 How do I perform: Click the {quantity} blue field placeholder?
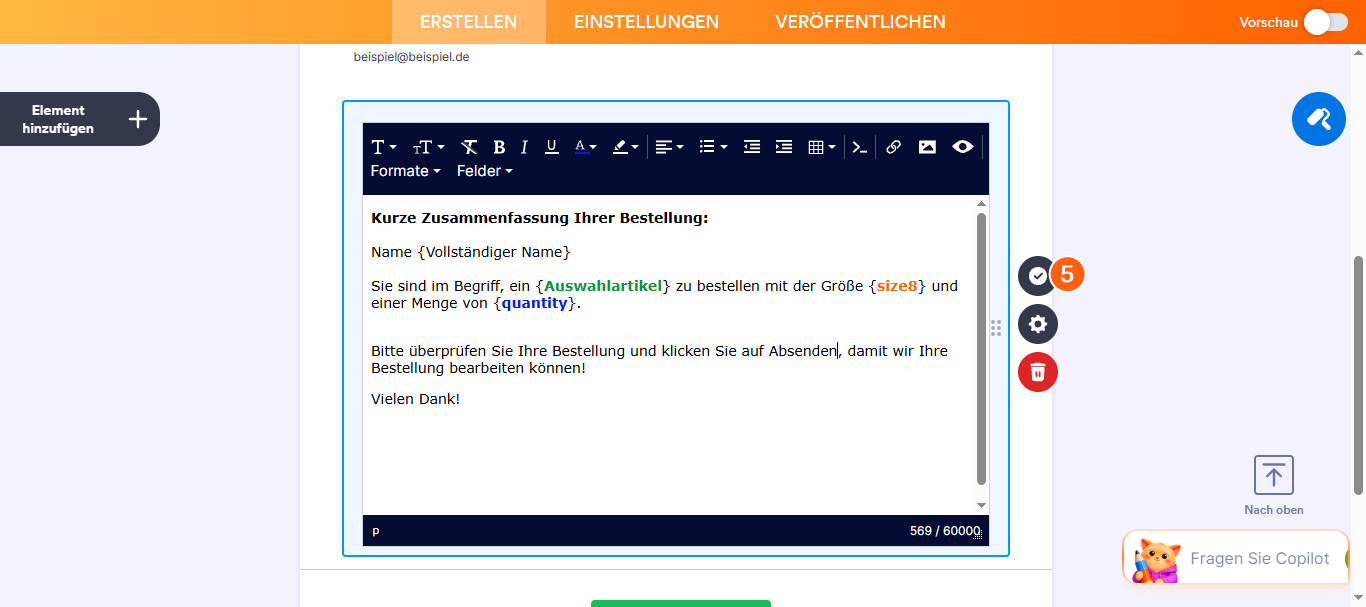535,303
